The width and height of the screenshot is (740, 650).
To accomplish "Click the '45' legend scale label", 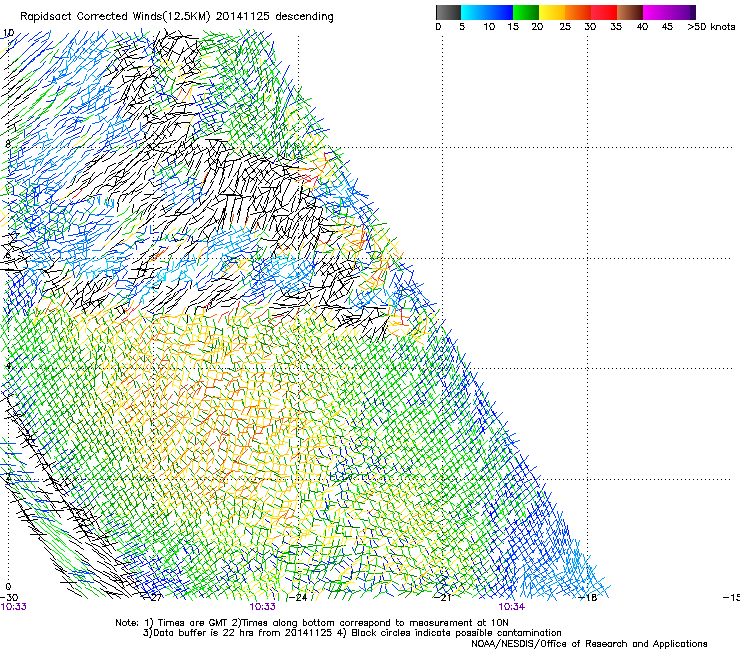I will [x=667, y=27].
